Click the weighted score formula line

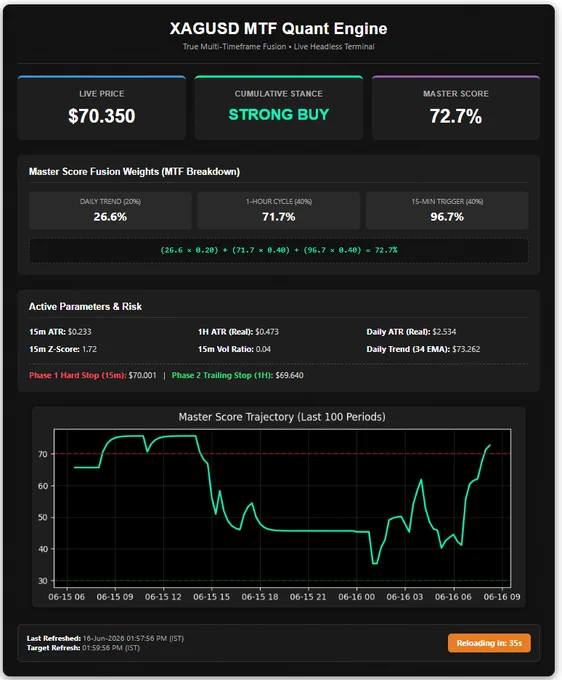(x=278, y=250)
